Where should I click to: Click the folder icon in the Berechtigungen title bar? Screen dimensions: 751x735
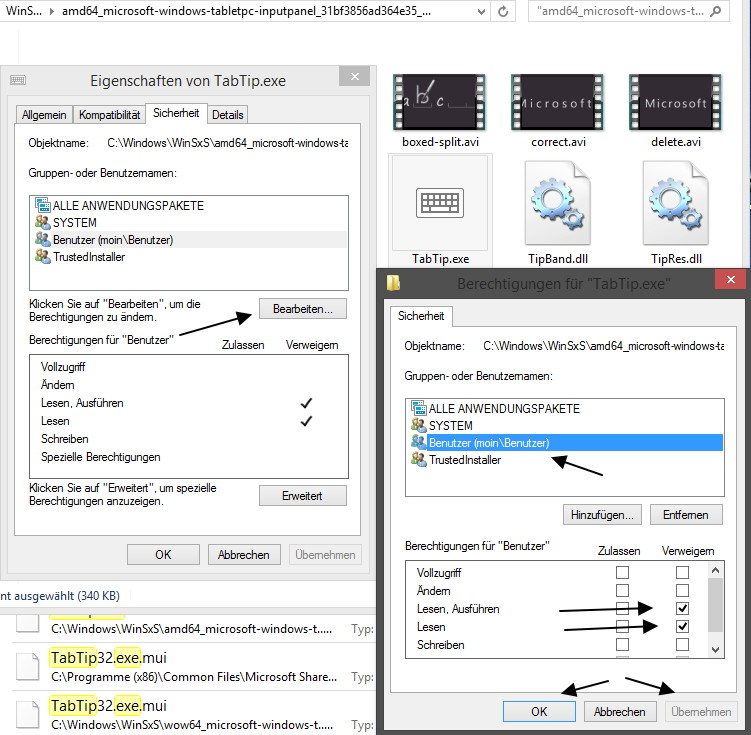[394, 283]
